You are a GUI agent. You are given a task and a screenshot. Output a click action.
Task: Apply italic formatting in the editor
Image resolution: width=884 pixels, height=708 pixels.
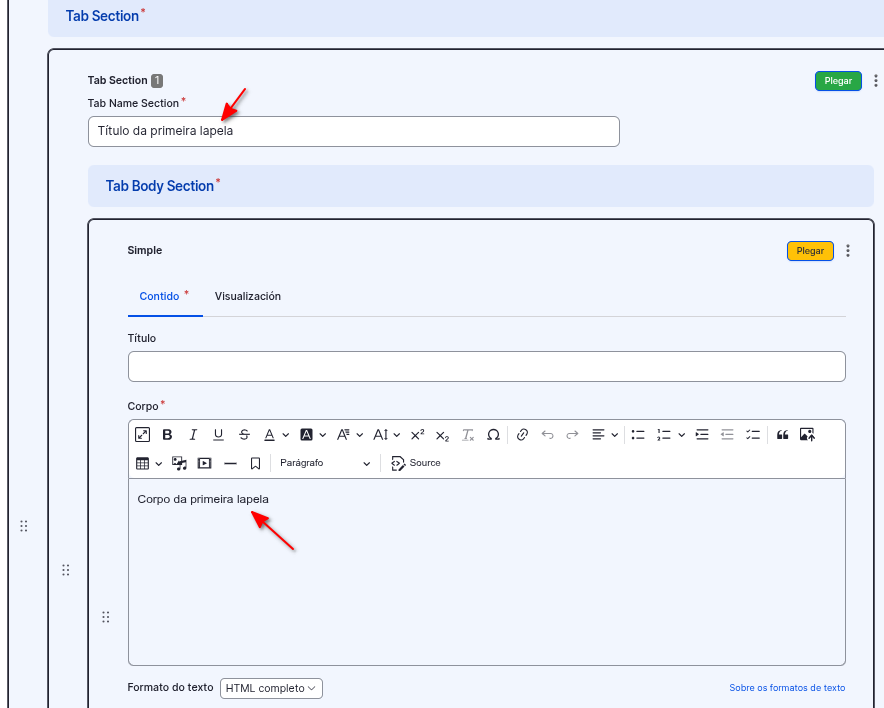[193, 435]
